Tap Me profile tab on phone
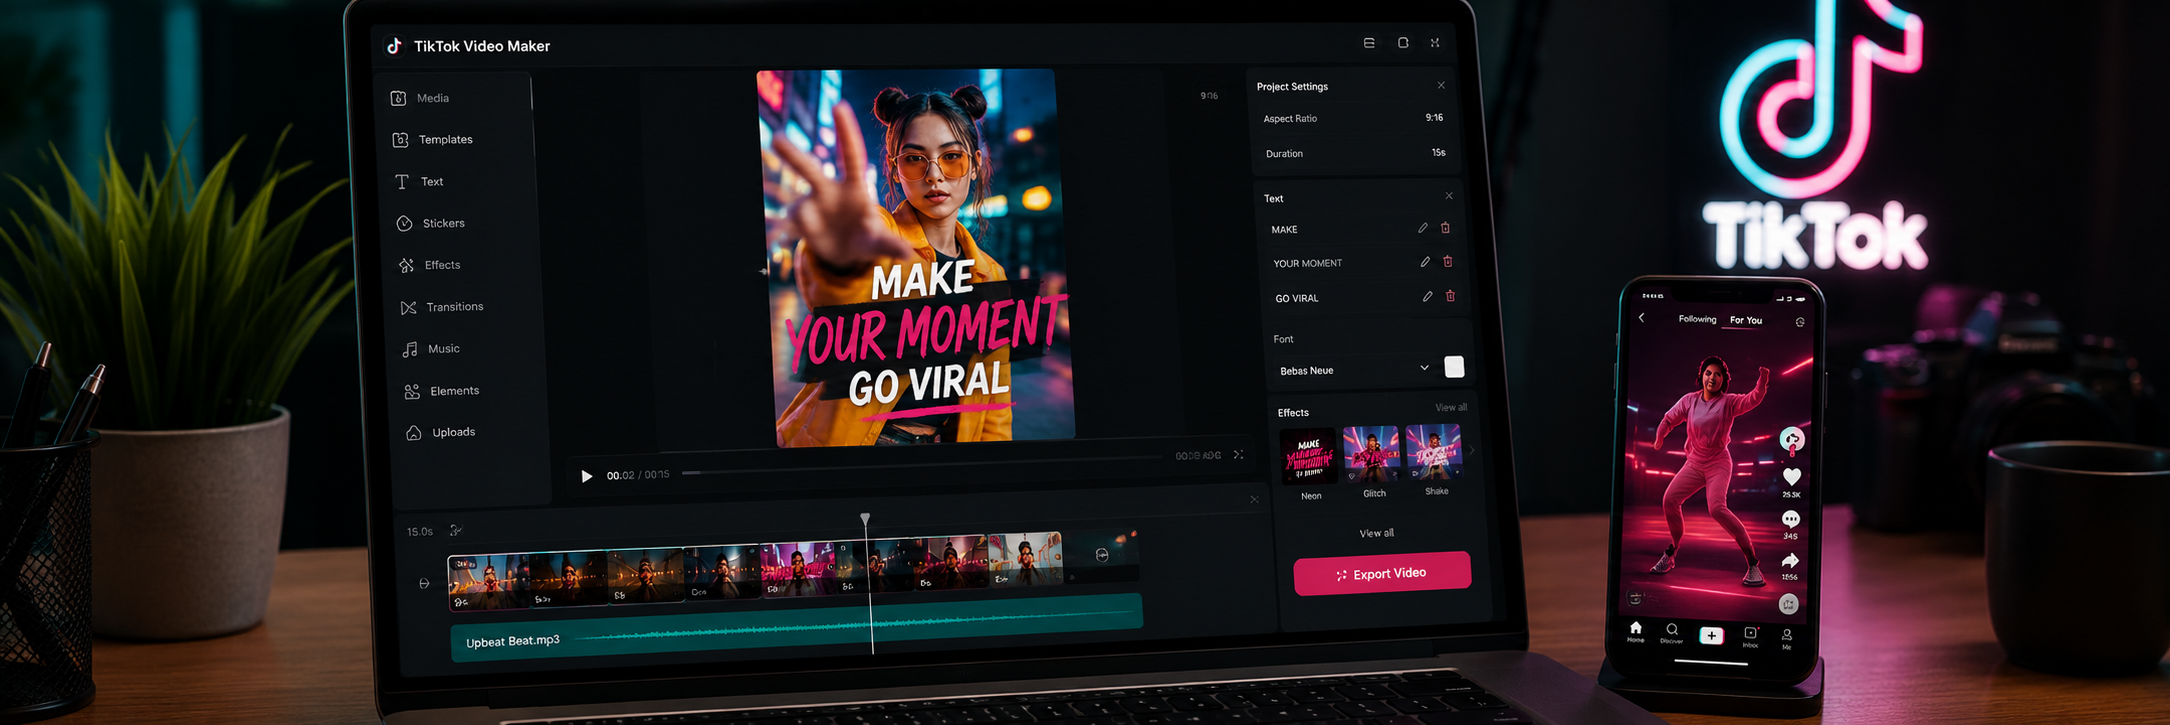Image resolution: width=2170 pixels, height=725 pixels. [x=1786, y=638]
